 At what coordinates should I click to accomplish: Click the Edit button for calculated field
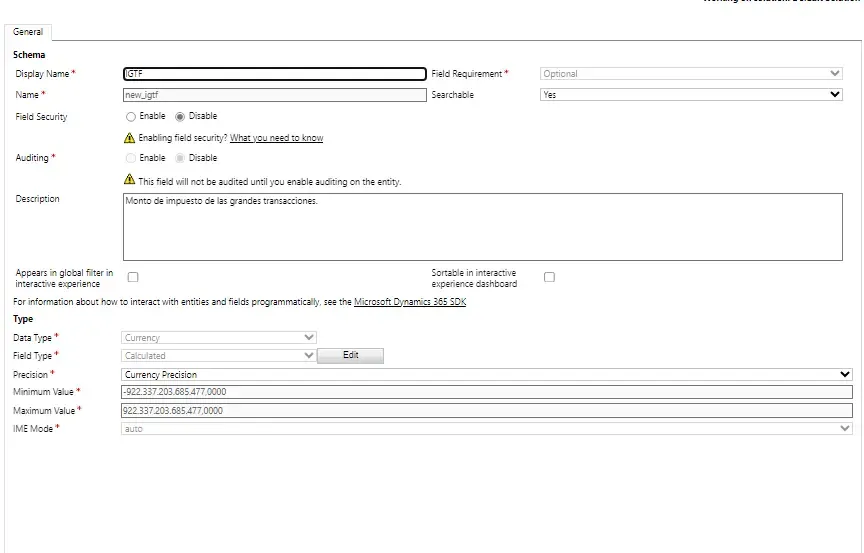[350, 355]
